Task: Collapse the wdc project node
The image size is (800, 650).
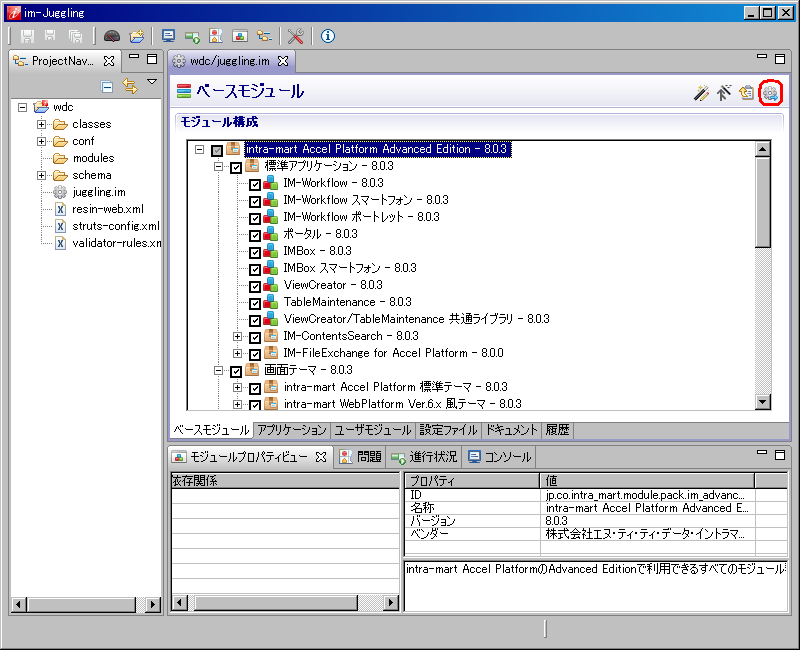Action: pos(22,107)
